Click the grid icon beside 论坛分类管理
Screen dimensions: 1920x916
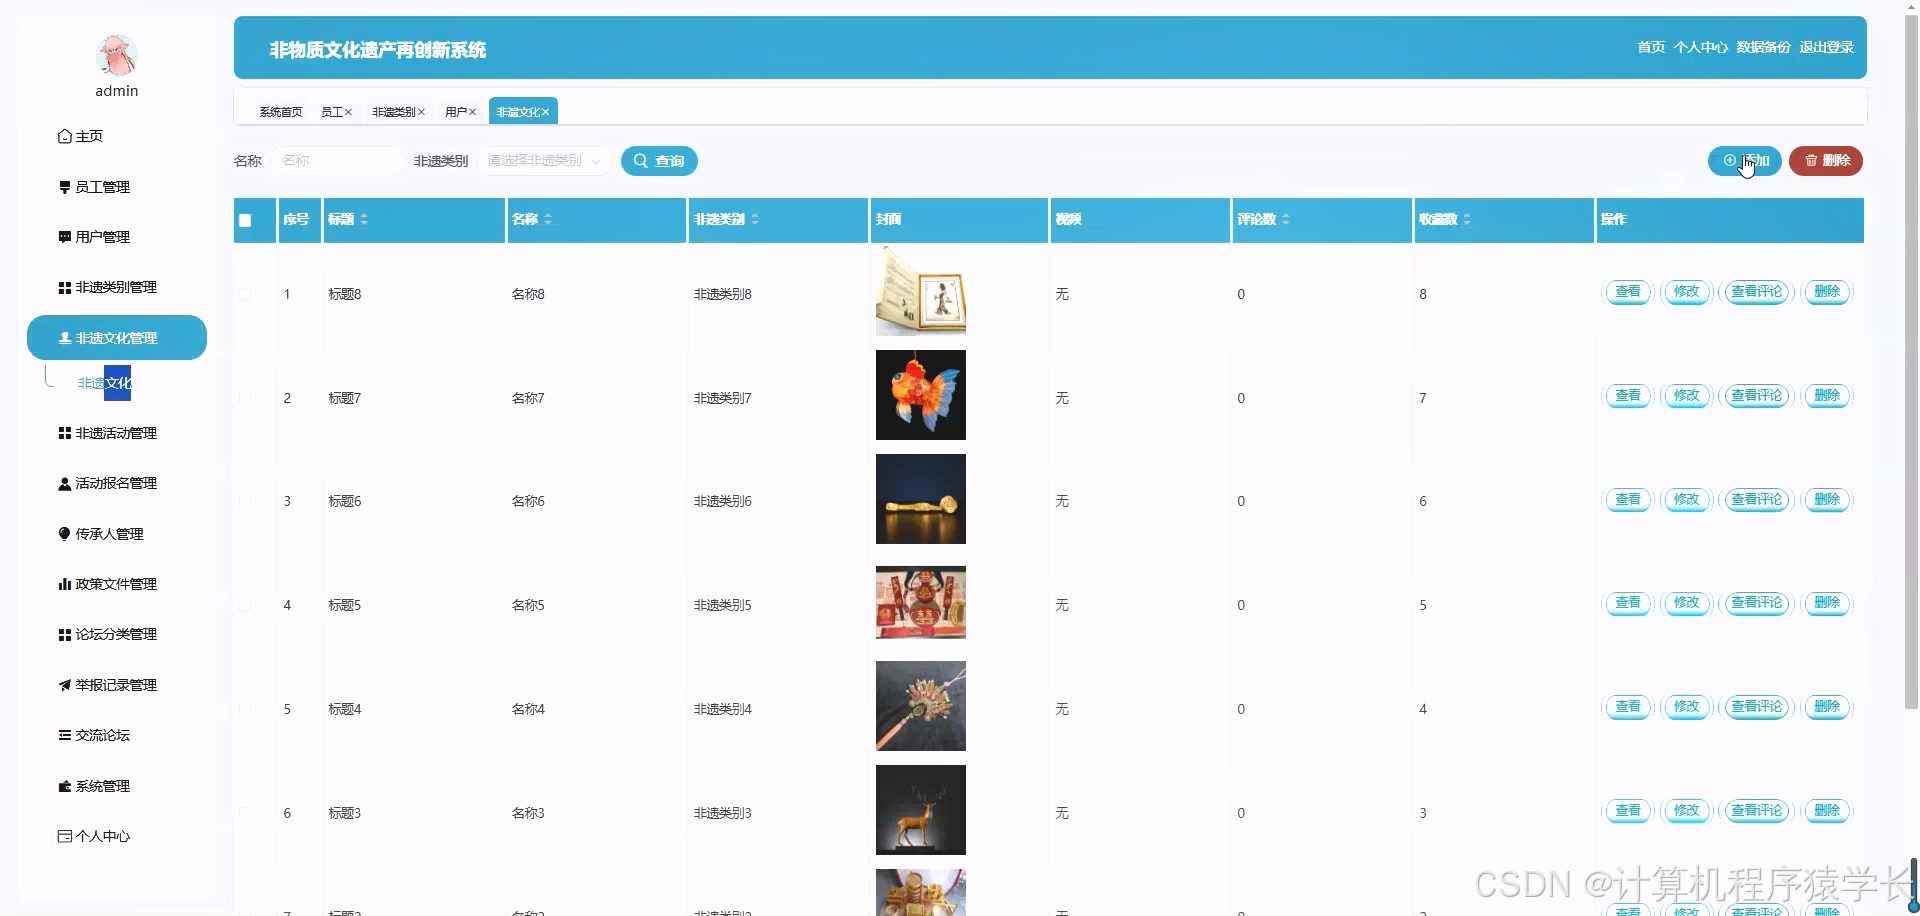coord(64,634)
